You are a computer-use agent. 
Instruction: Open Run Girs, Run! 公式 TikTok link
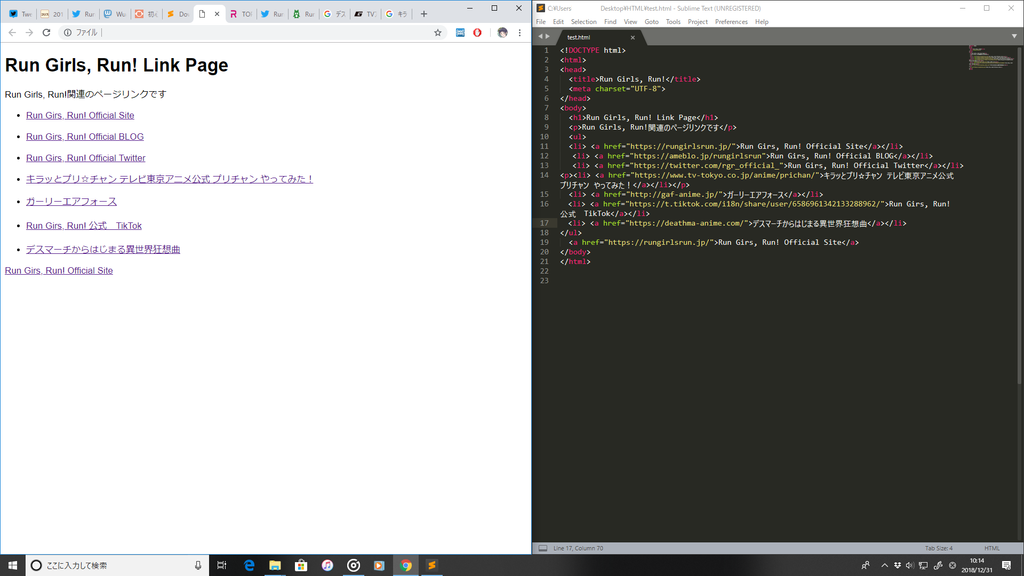click(x=84, y=225)
